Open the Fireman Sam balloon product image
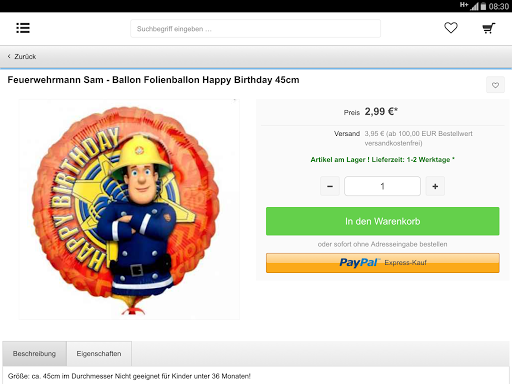Screen dimensions: 512x384 pos(129,209)
